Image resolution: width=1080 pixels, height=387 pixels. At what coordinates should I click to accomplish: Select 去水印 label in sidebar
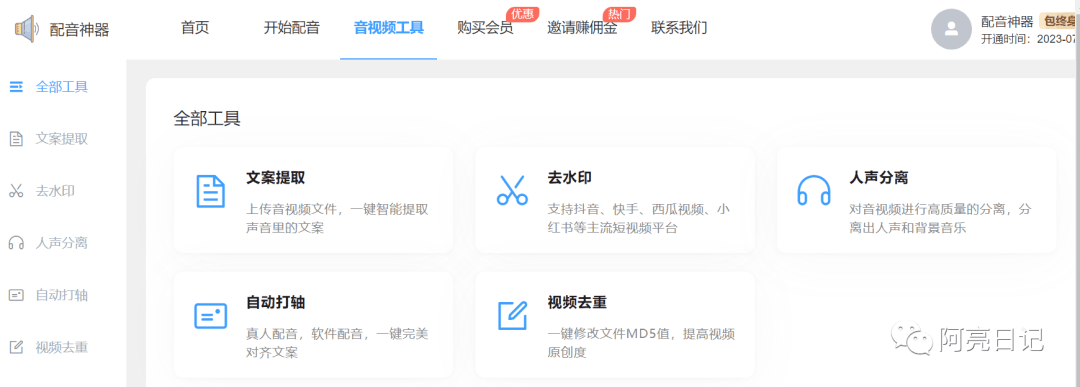click(55, 191)
